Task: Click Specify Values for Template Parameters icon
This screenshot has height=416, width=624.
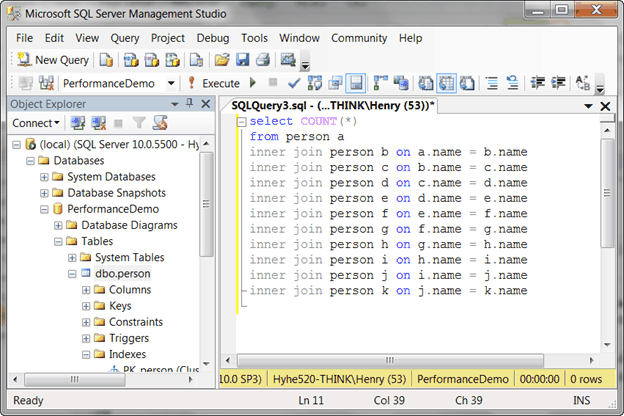Action: (583, 83)
